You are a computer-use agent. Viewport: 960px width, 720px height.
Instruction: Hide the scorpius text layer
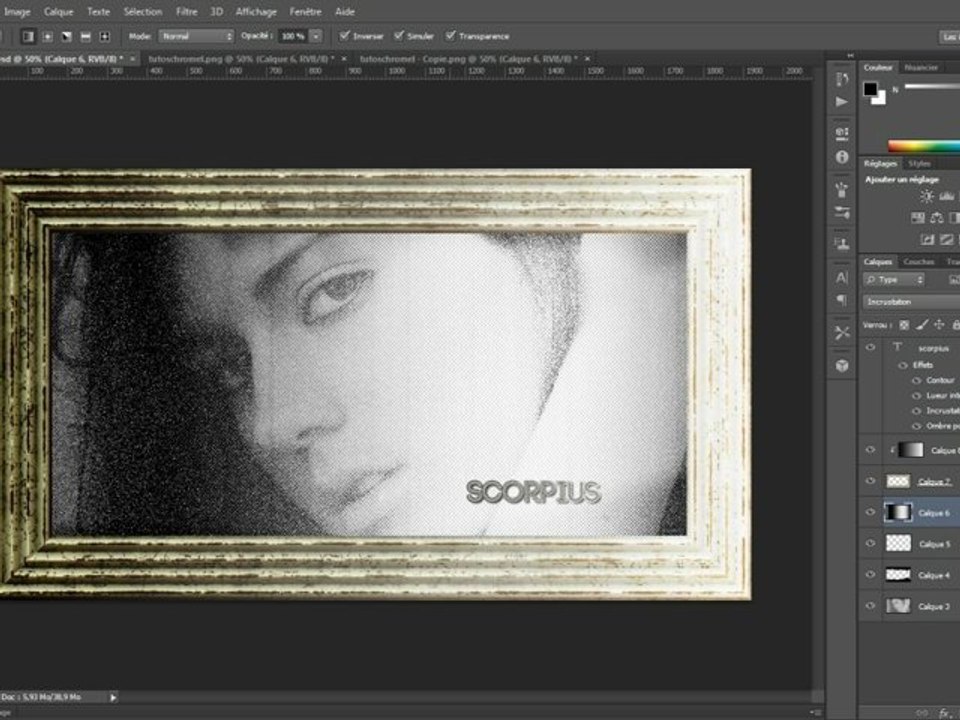pyautogui.click(x=871, y=347)
